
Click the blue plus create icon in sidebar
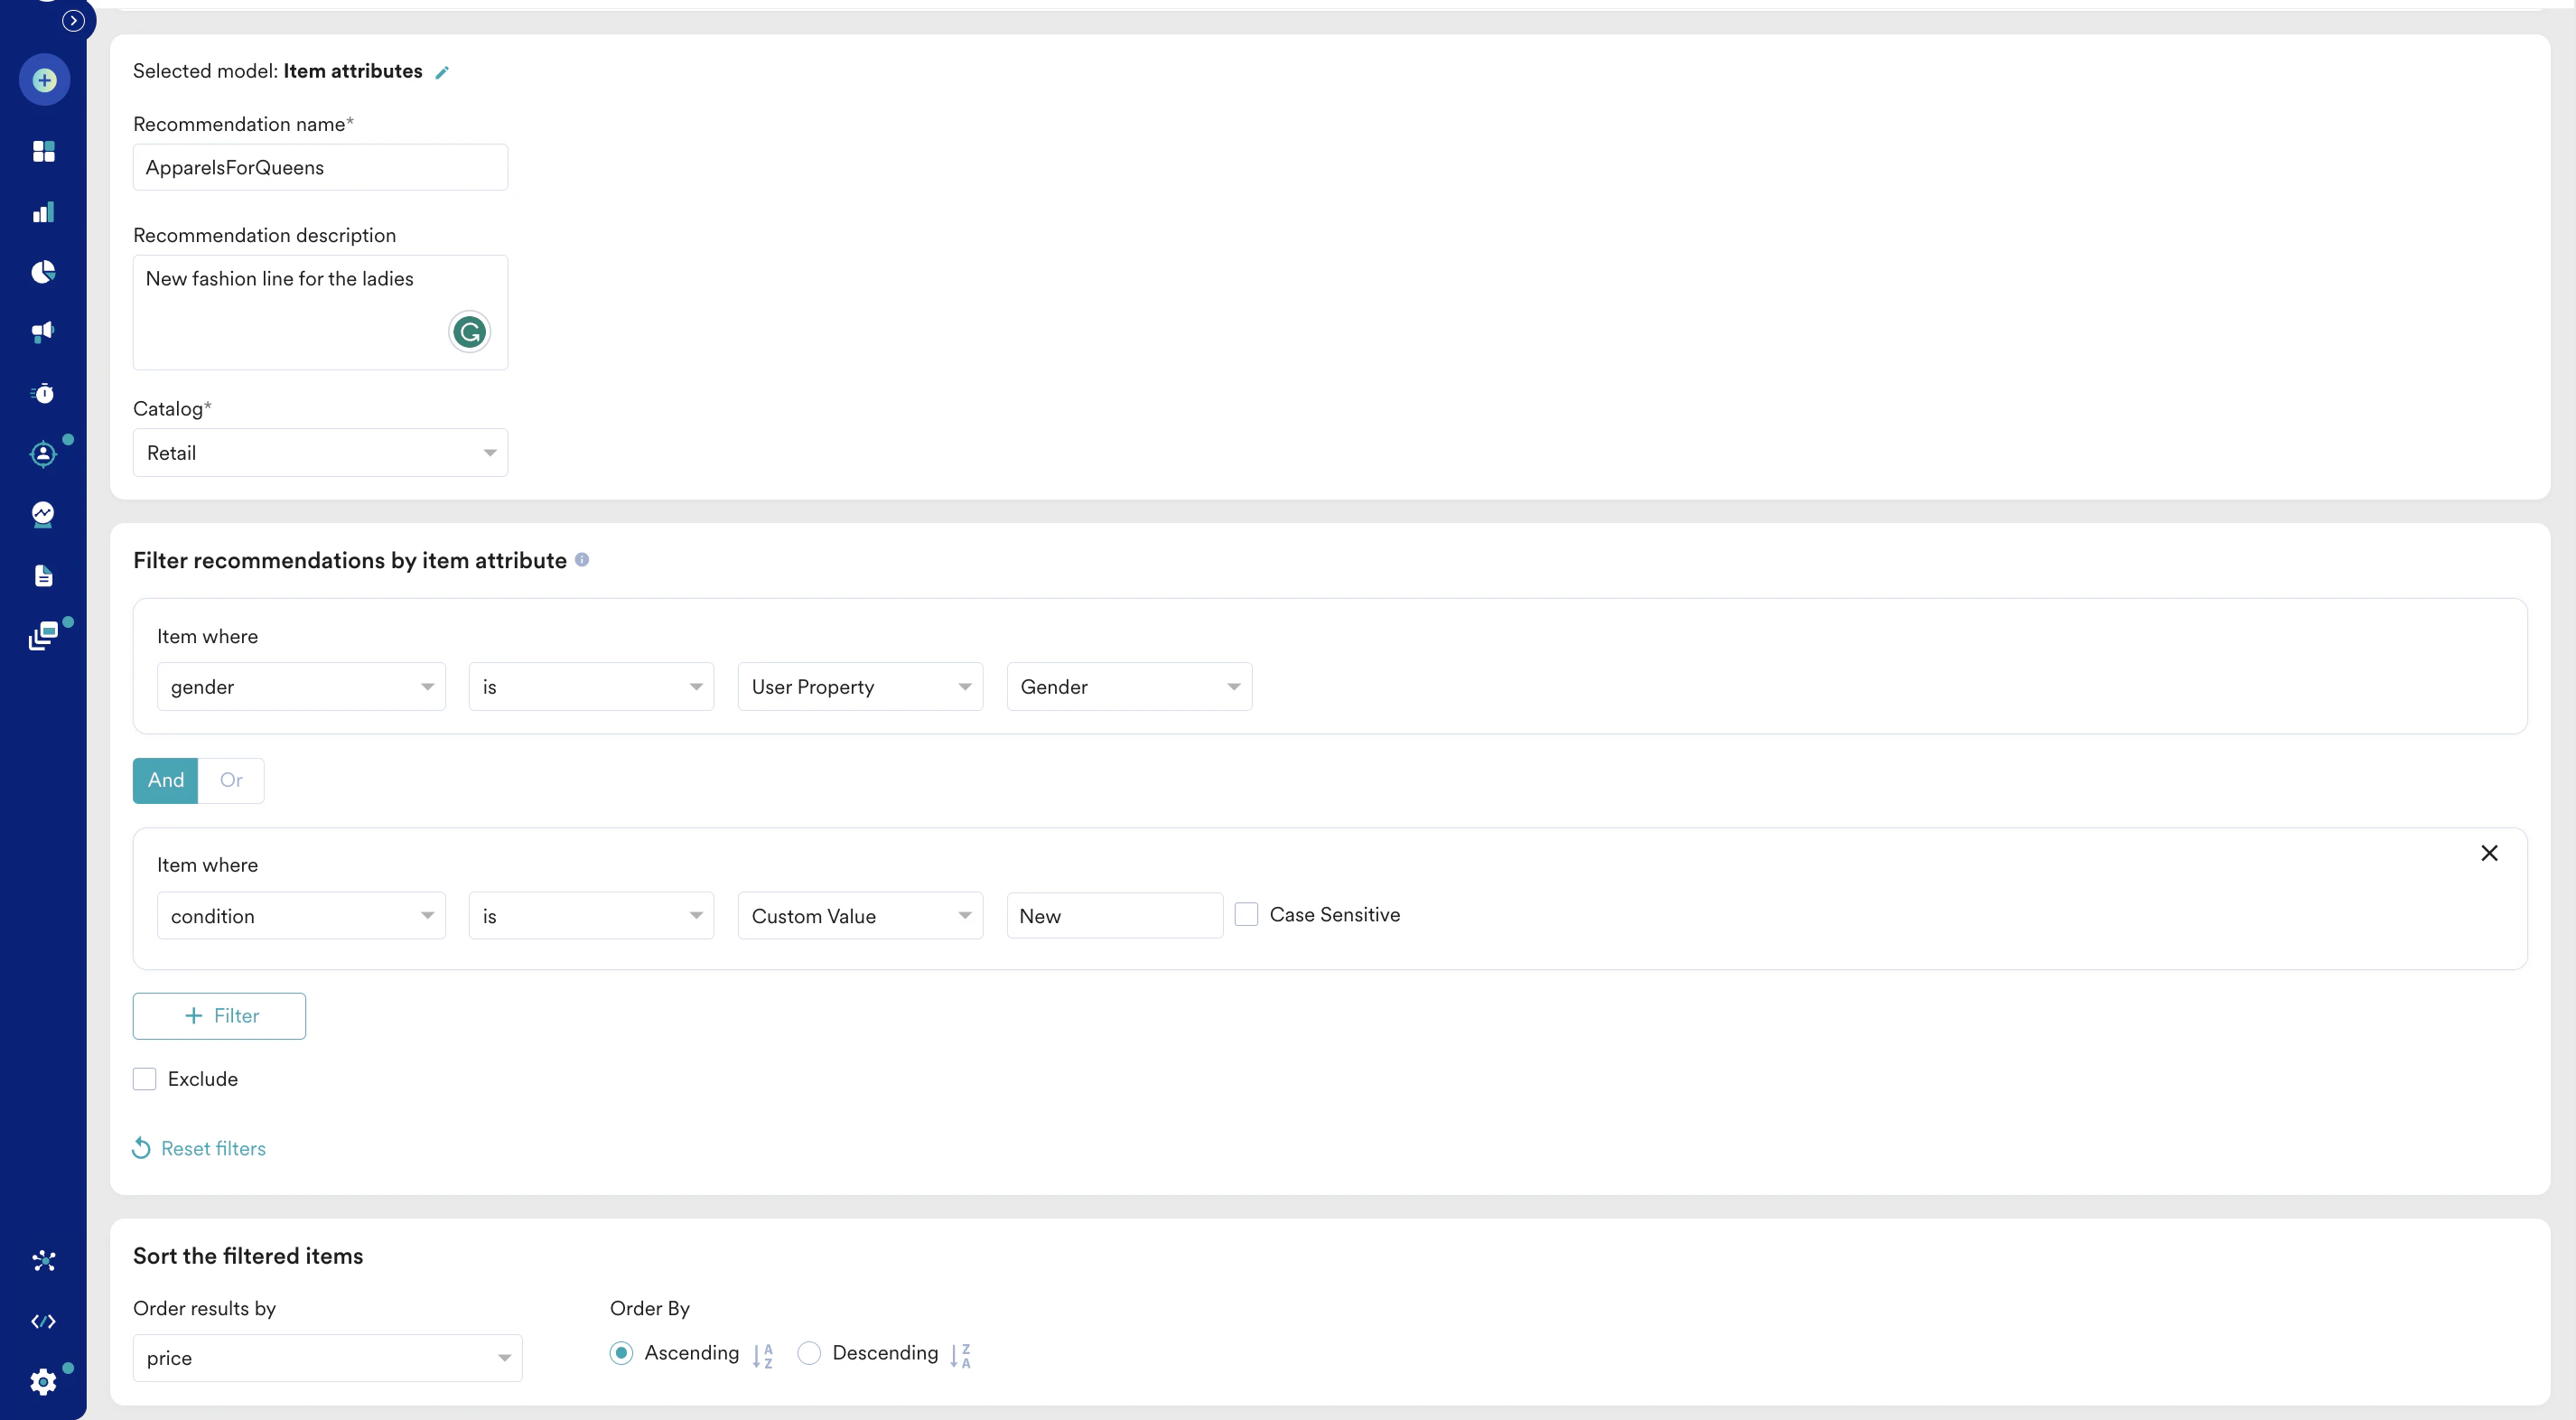click(44, 80)
